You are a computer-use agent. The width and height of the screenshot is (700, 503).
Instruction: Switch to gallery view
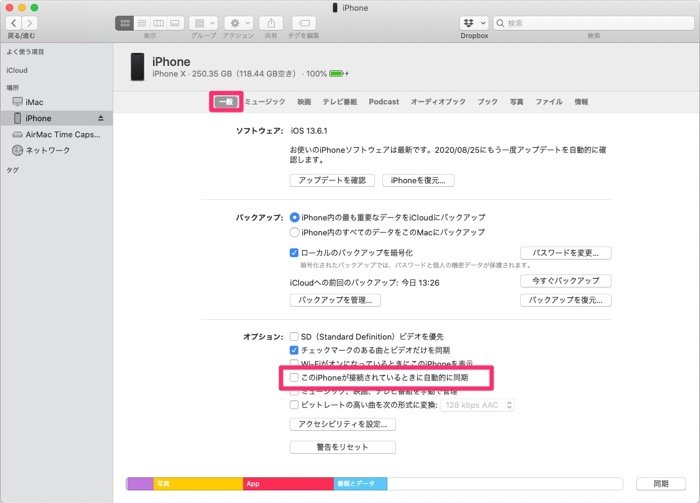coord(175,23)
